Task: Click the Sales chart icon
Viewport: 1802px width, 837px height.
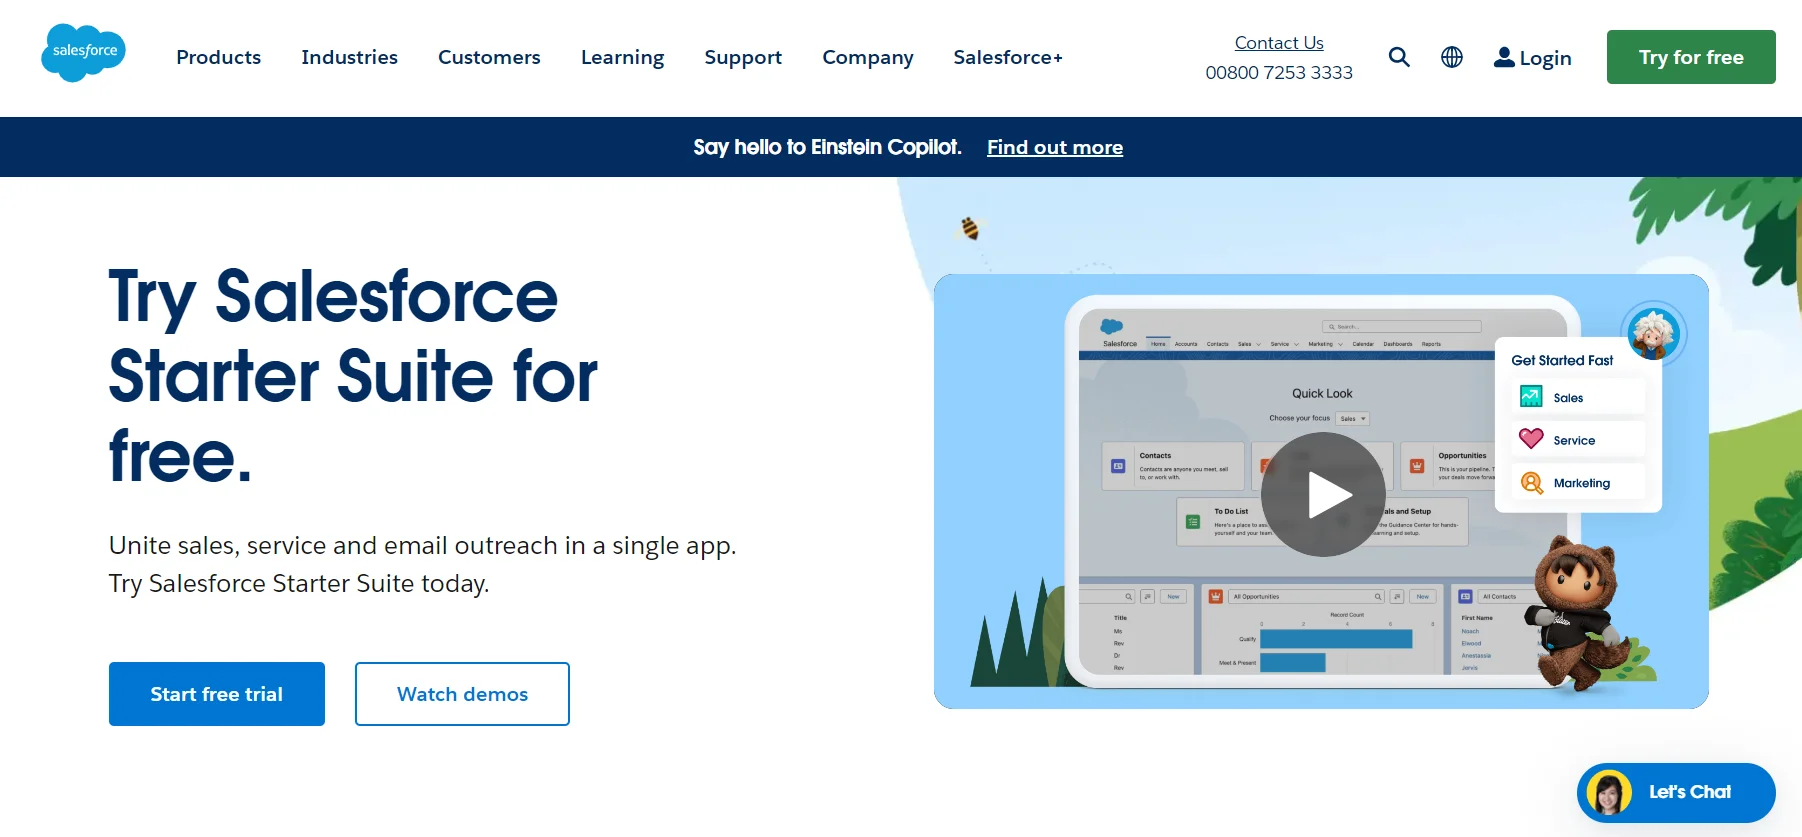Action: (1531, 397)
